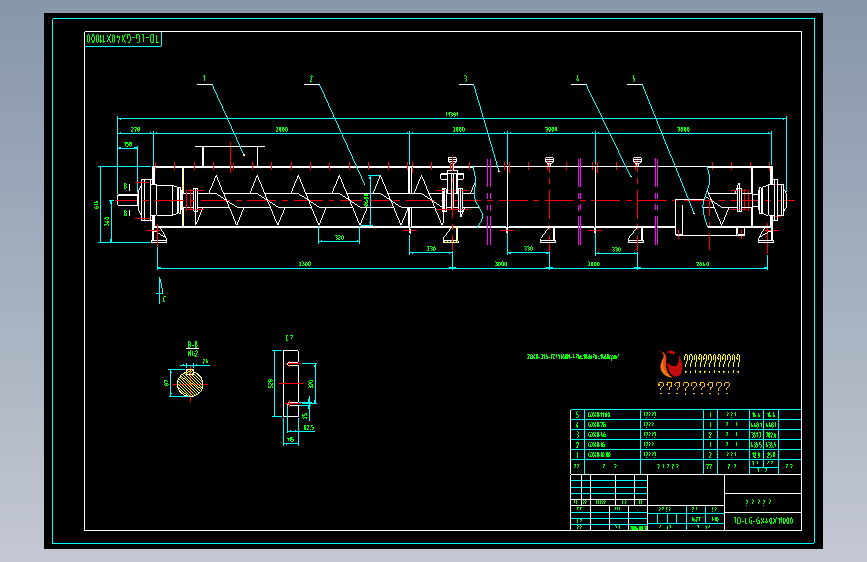Select parts list row 3 part code

597,435
